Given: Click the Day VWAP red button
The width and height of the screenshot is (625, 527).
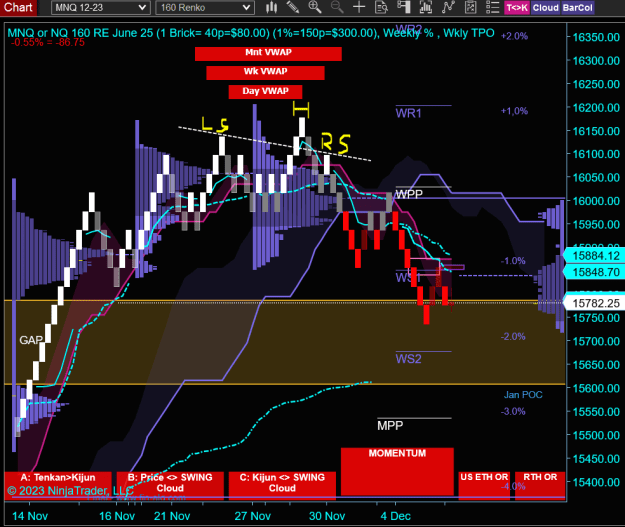Looking at the screenshot, I should [265, 92].
